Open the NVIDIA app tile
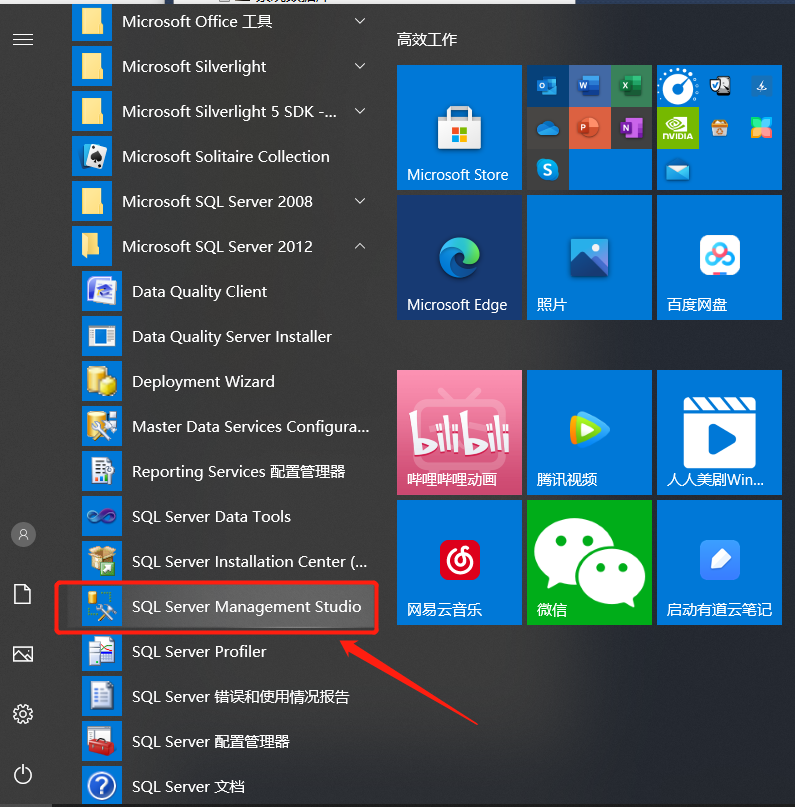This screenshot has height=807, width=795. [678, 128]
